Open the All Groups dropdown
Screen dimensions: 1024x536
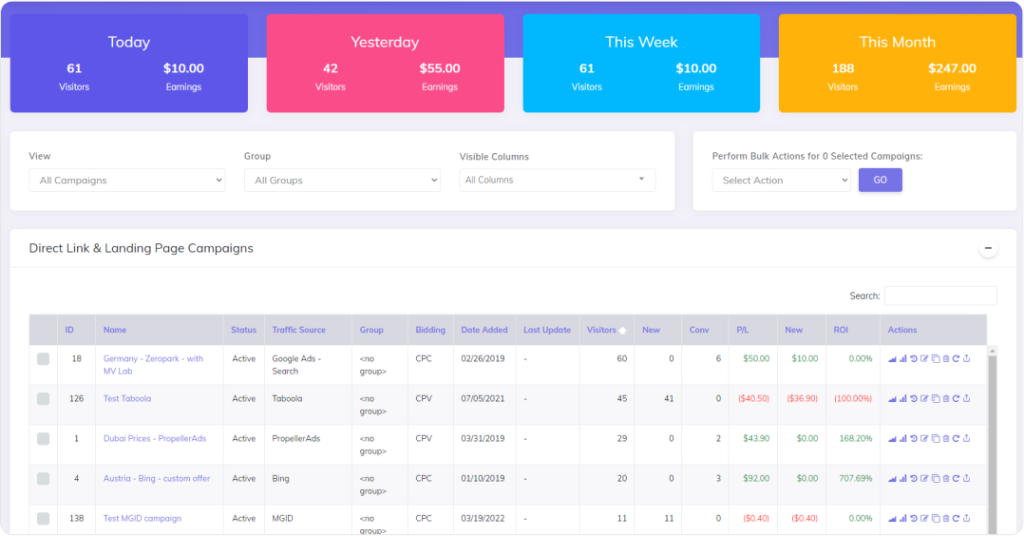coord(342,180)
